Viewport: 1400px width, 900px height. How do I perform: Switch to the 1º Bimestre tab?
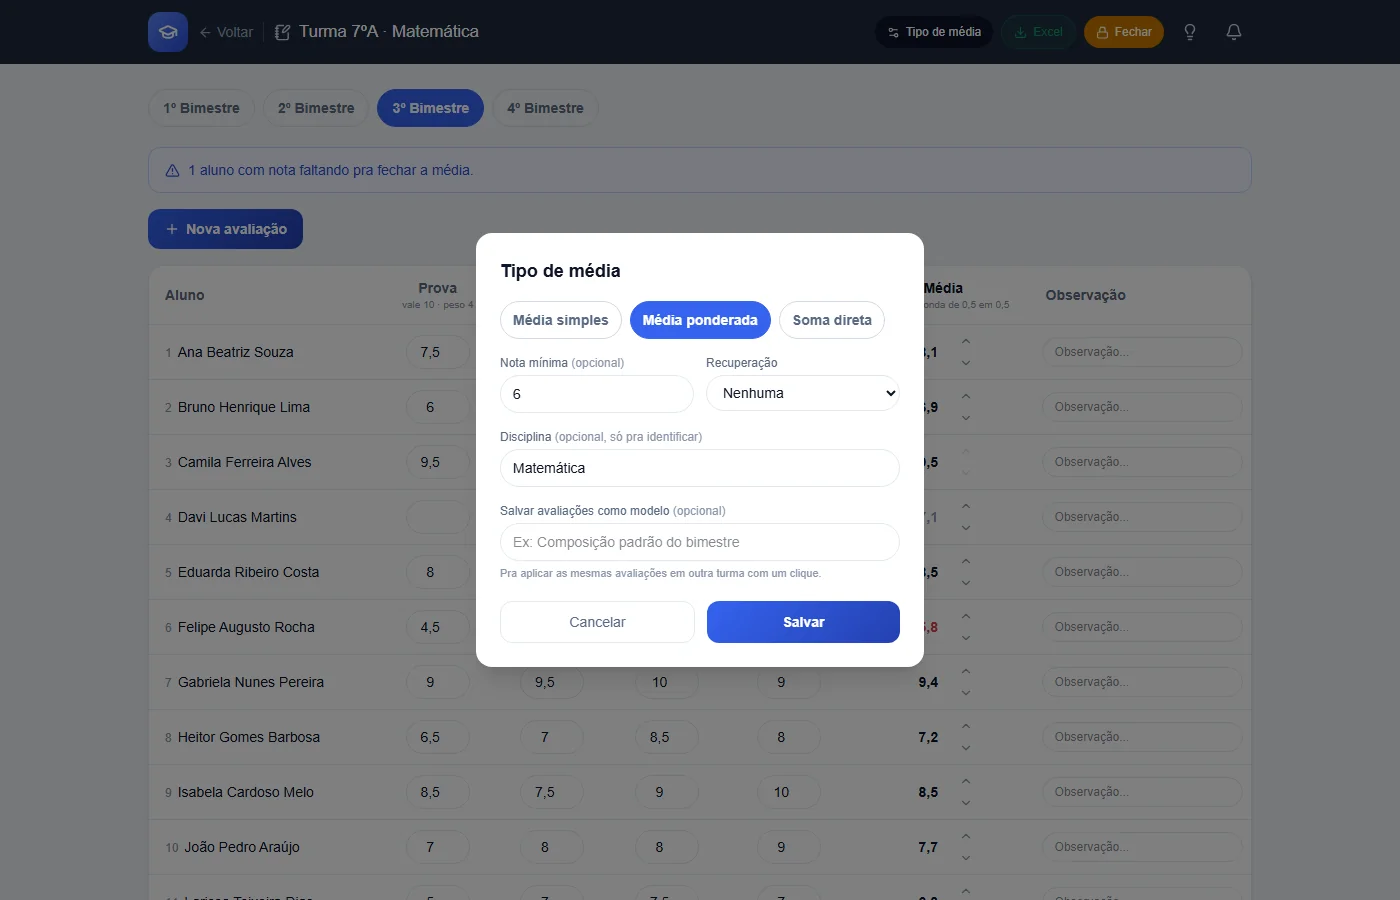point(202,108)
